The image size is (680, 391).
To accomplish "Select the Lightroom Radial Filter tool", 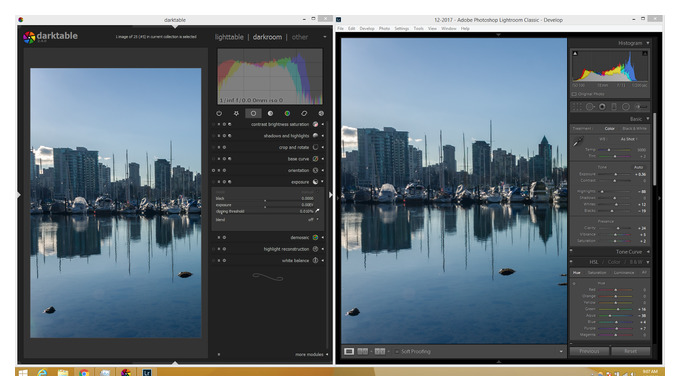I will coord(626,107).
